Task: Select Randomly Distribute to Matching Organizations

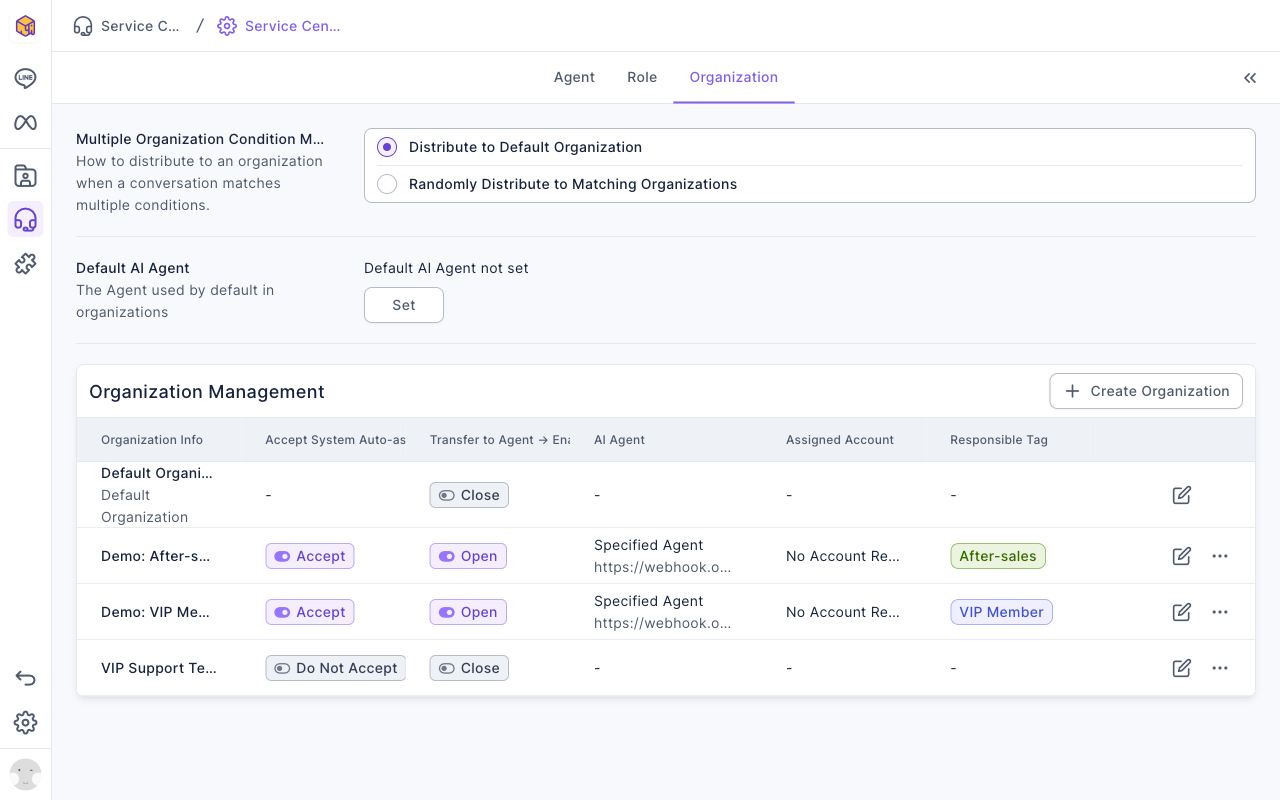Action: tap(387, 184)
